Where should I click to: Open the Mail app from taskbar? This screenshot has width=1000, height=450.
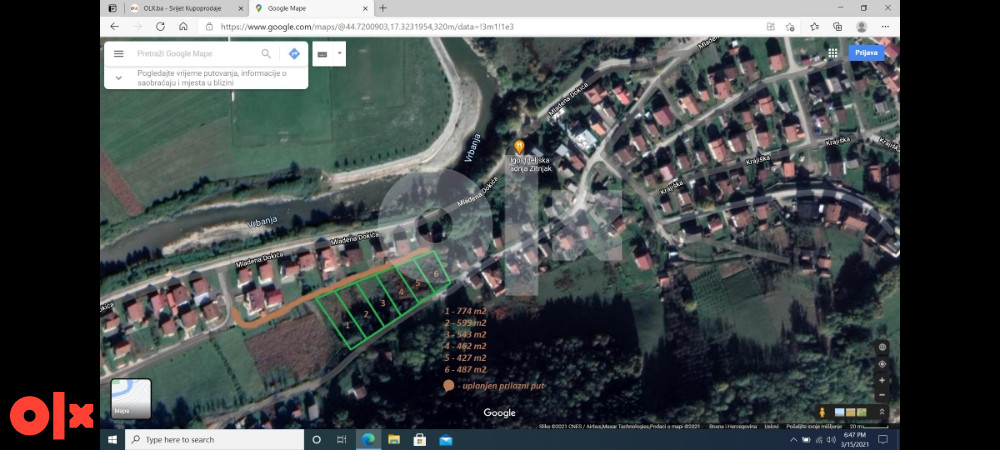(446, 440)
